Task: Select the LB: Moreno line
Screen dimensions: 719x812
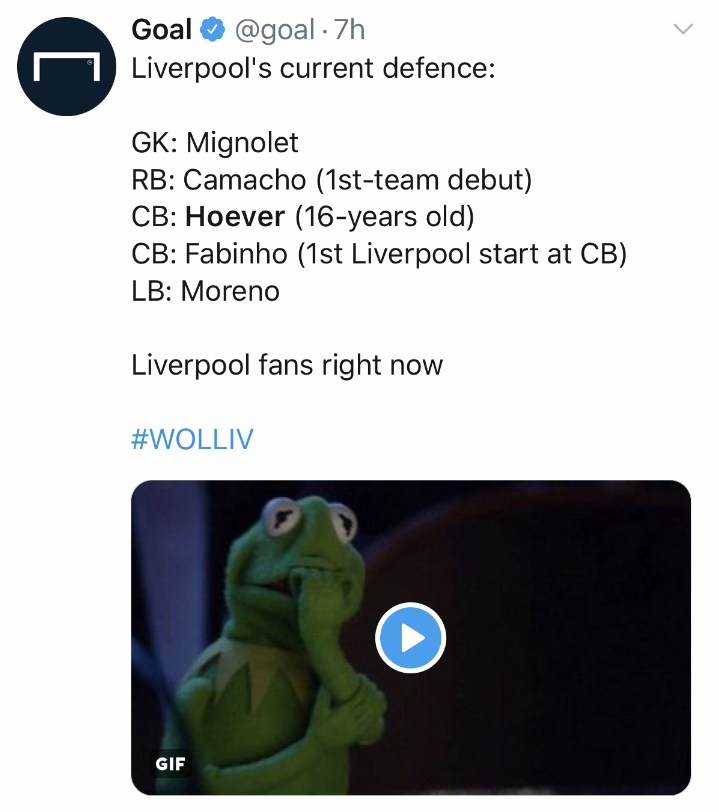Action: click(x=205, y=291)
